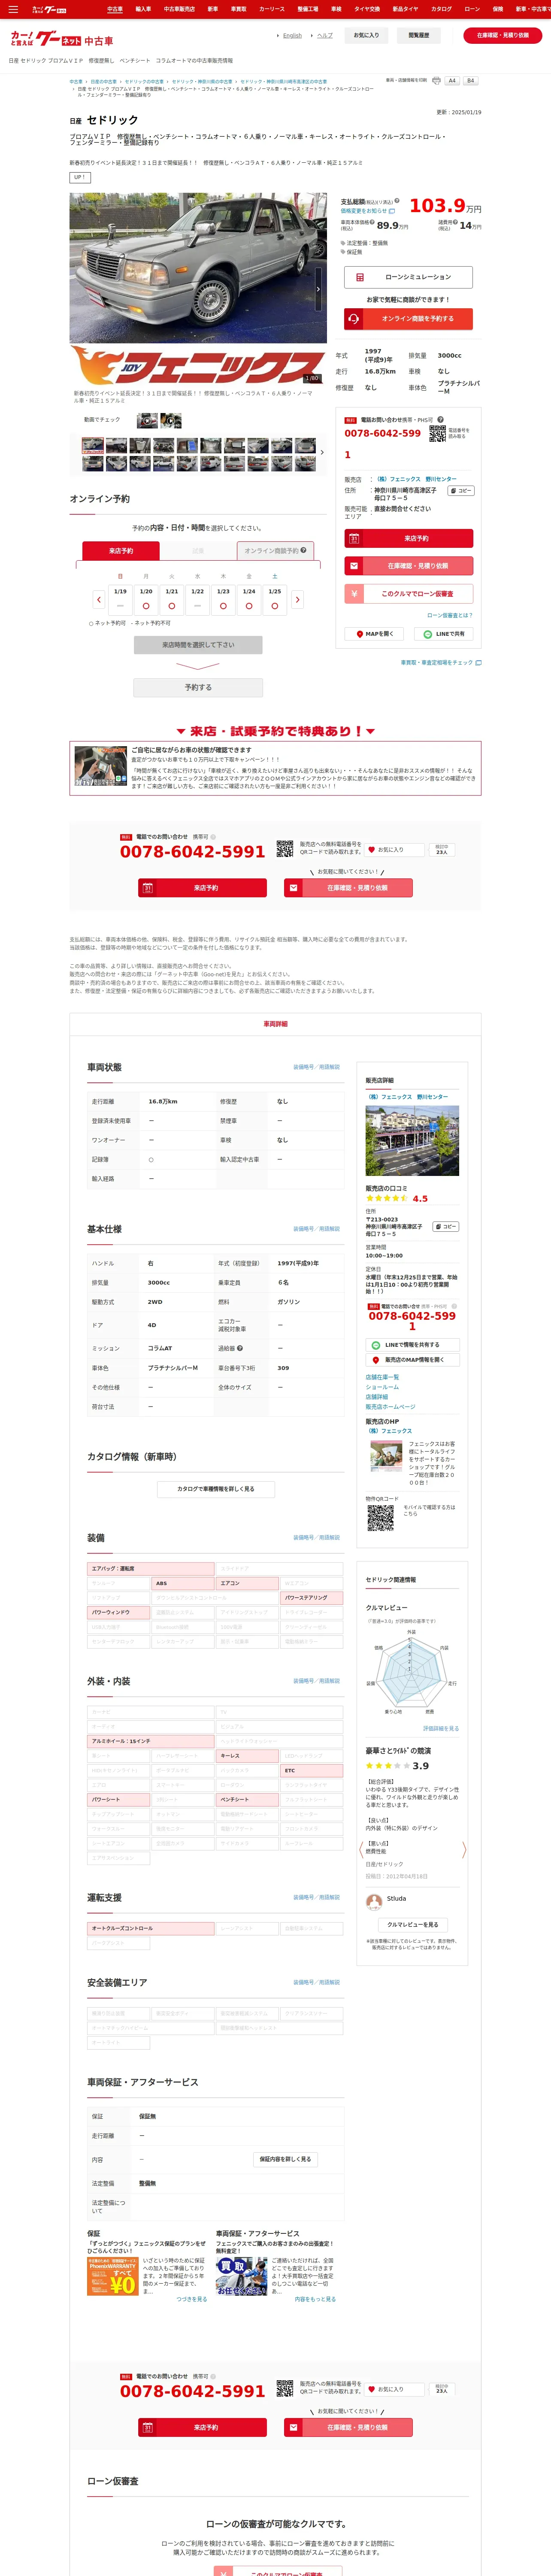Open the English language link
Image resolution: width=551 pixels, height=2576 pixels.
[x=292, y=35]
